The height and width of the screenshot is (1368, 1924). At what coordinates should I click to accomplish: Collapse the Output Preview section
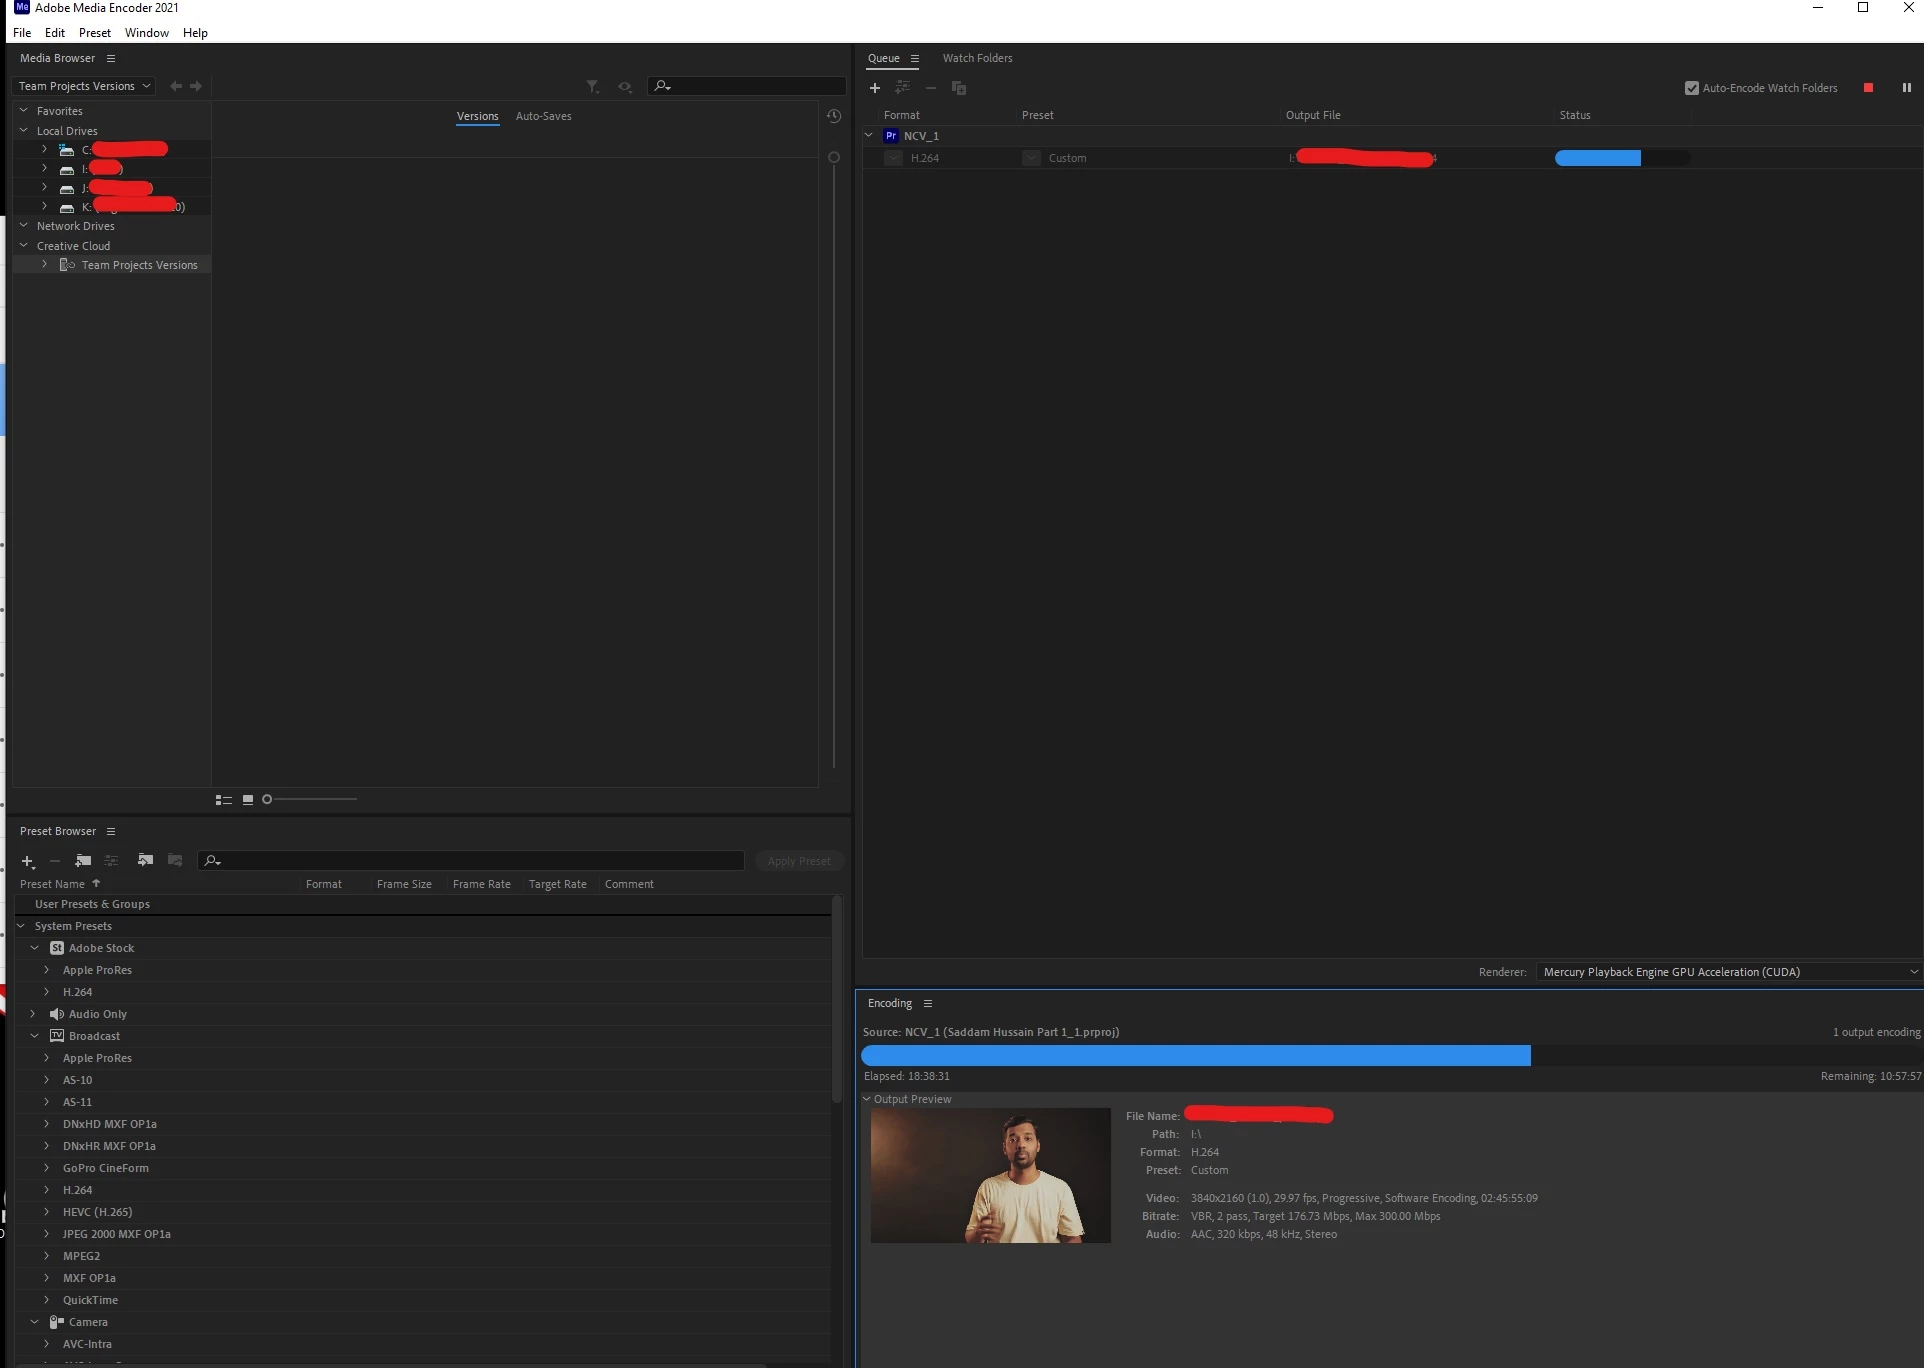(867, 1099)
